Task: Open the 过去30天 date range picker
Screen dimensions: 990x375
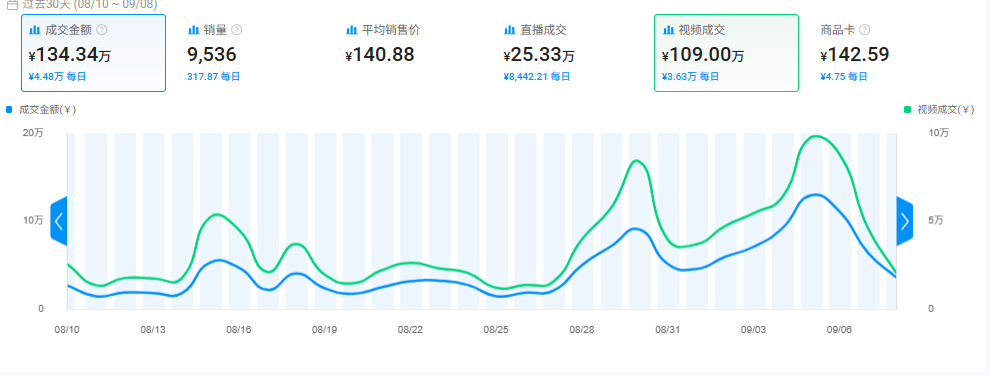Action: pyautogui.click(x=82, y=4)
